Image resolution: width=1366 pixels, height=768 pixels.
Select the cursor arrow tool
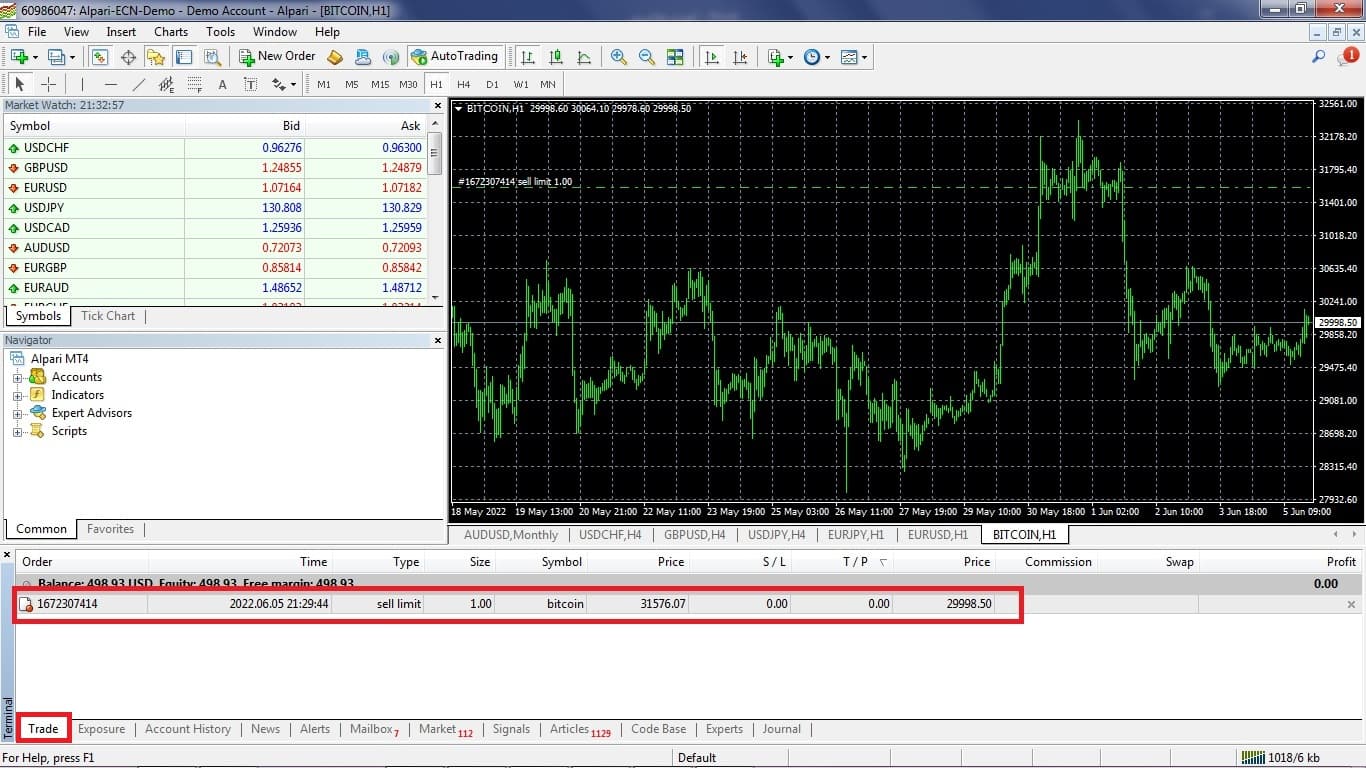coord(20,85)
